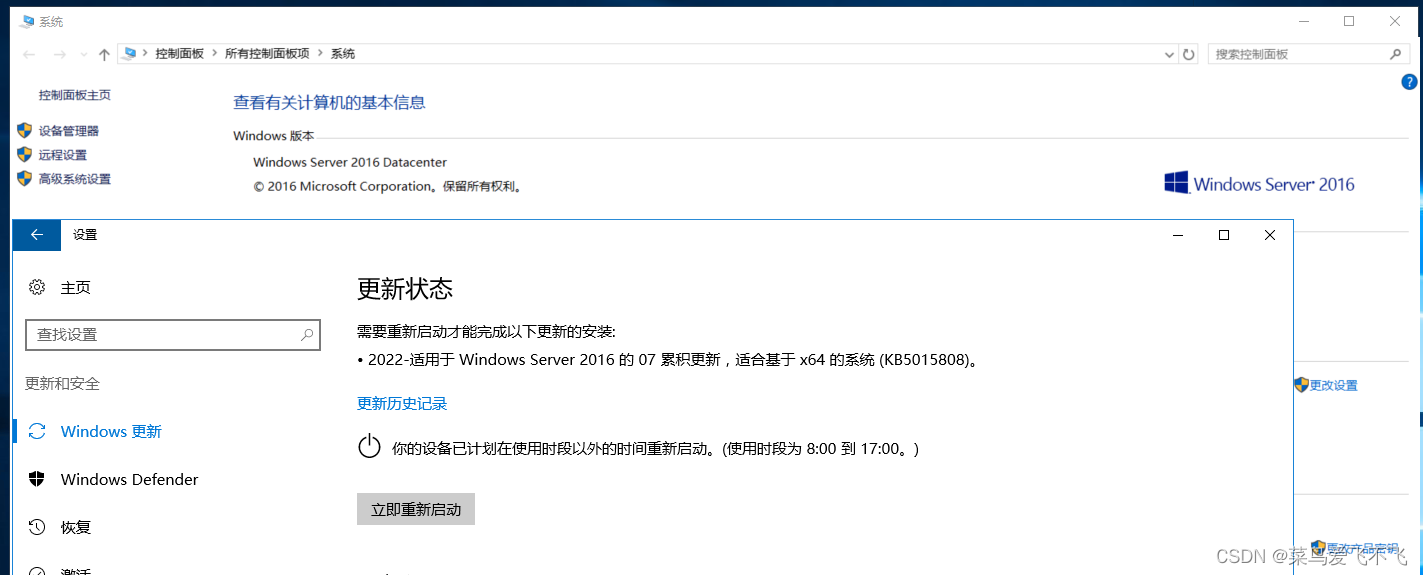
Task: Go back in the Settings window
Action: tap(37, 235)
